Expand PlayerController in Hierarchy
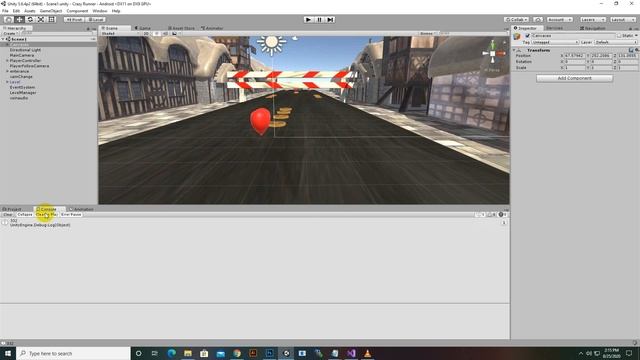This screenshot has height=360, width=640. [x=7, y=60]
